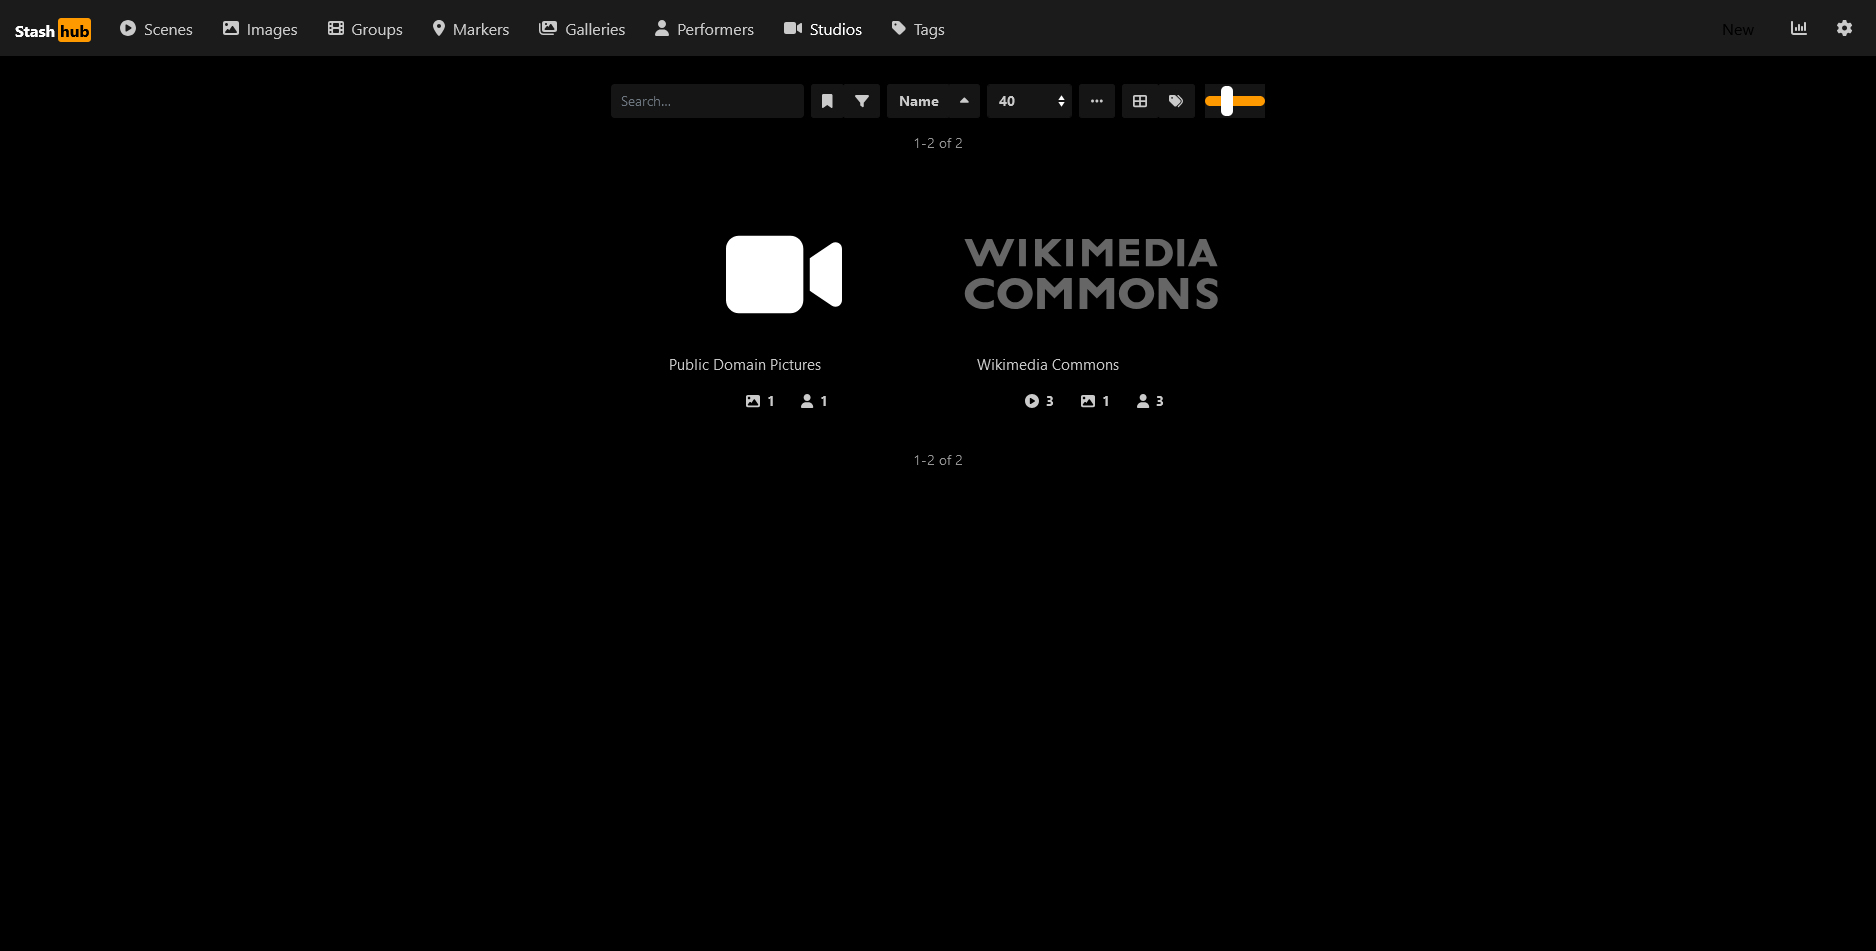This screenshot has height=951, width=1876.
Task: Focus the Search input field
Action: point(707,101)
